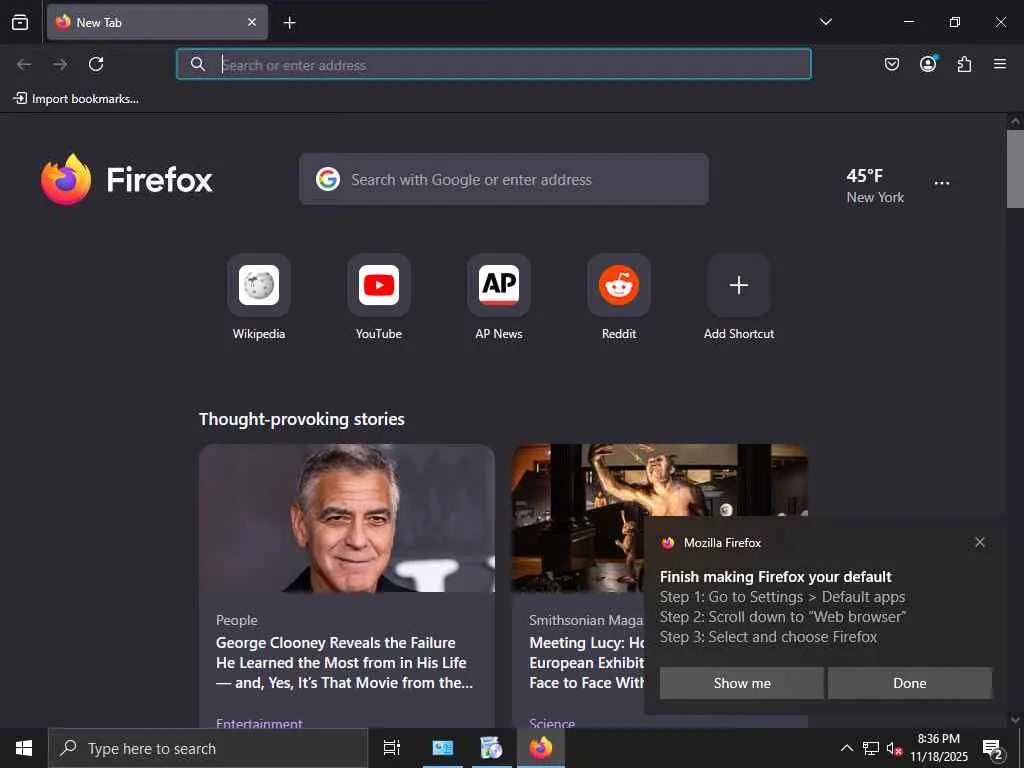1024x768 pixels.
Task: Open the Save to Pocket icon
Action: tap(891, 64)
